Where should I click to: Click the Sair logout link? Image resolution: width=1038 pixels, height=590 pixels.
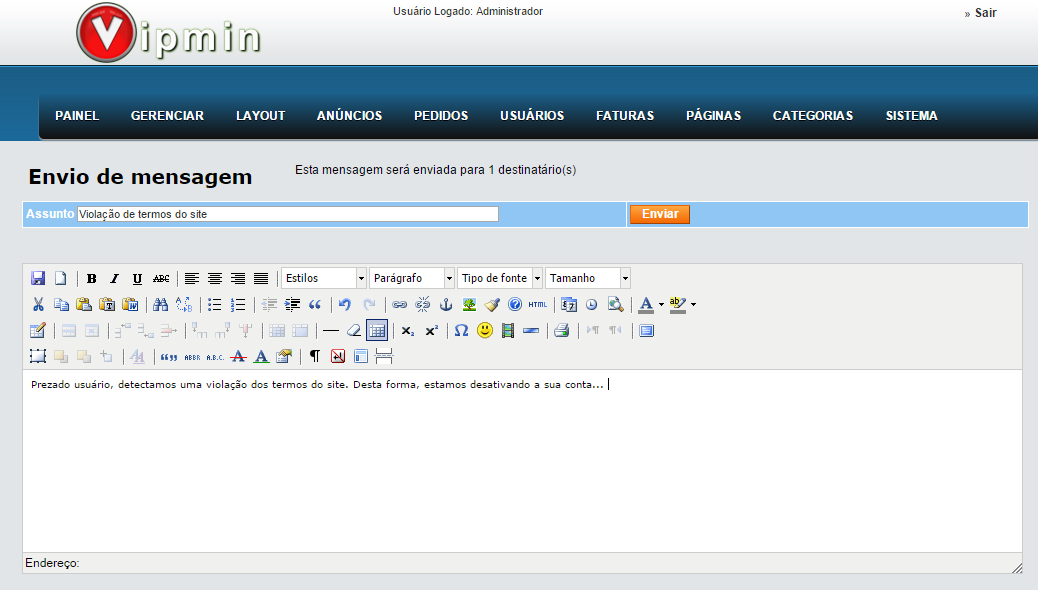click(x=985, y=13)
